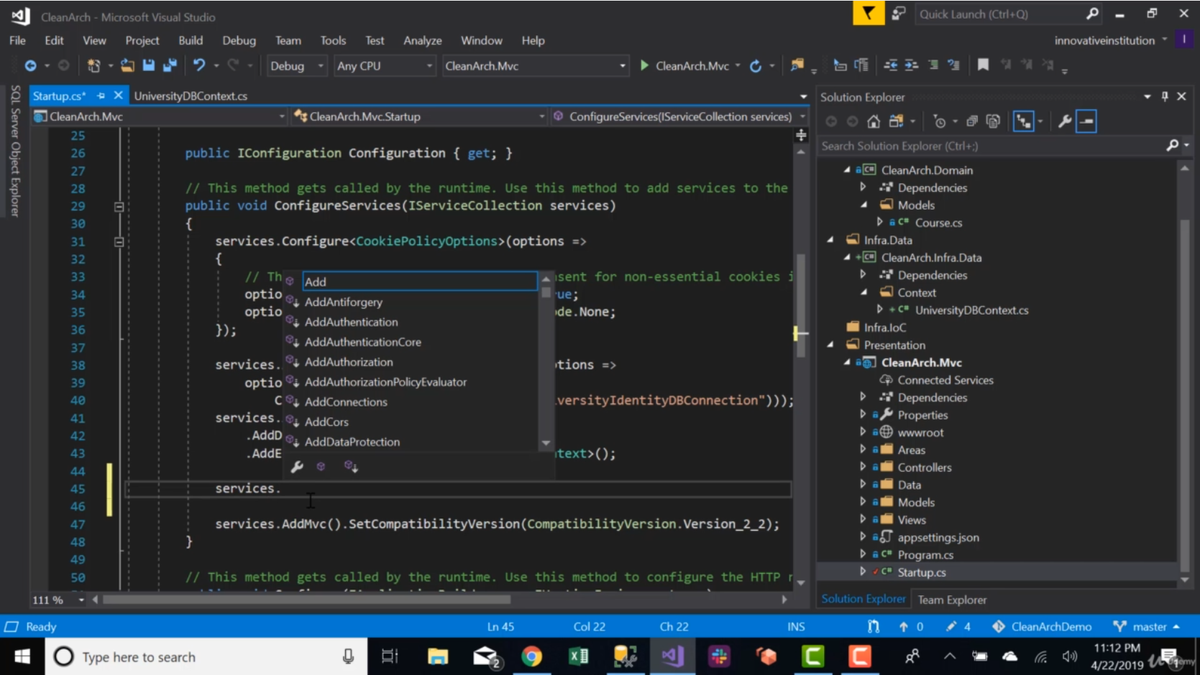The width and height of the screenshot is (1200, 675).
Task: Open the Debug configuration dropdown
Action: pos(296,66)
